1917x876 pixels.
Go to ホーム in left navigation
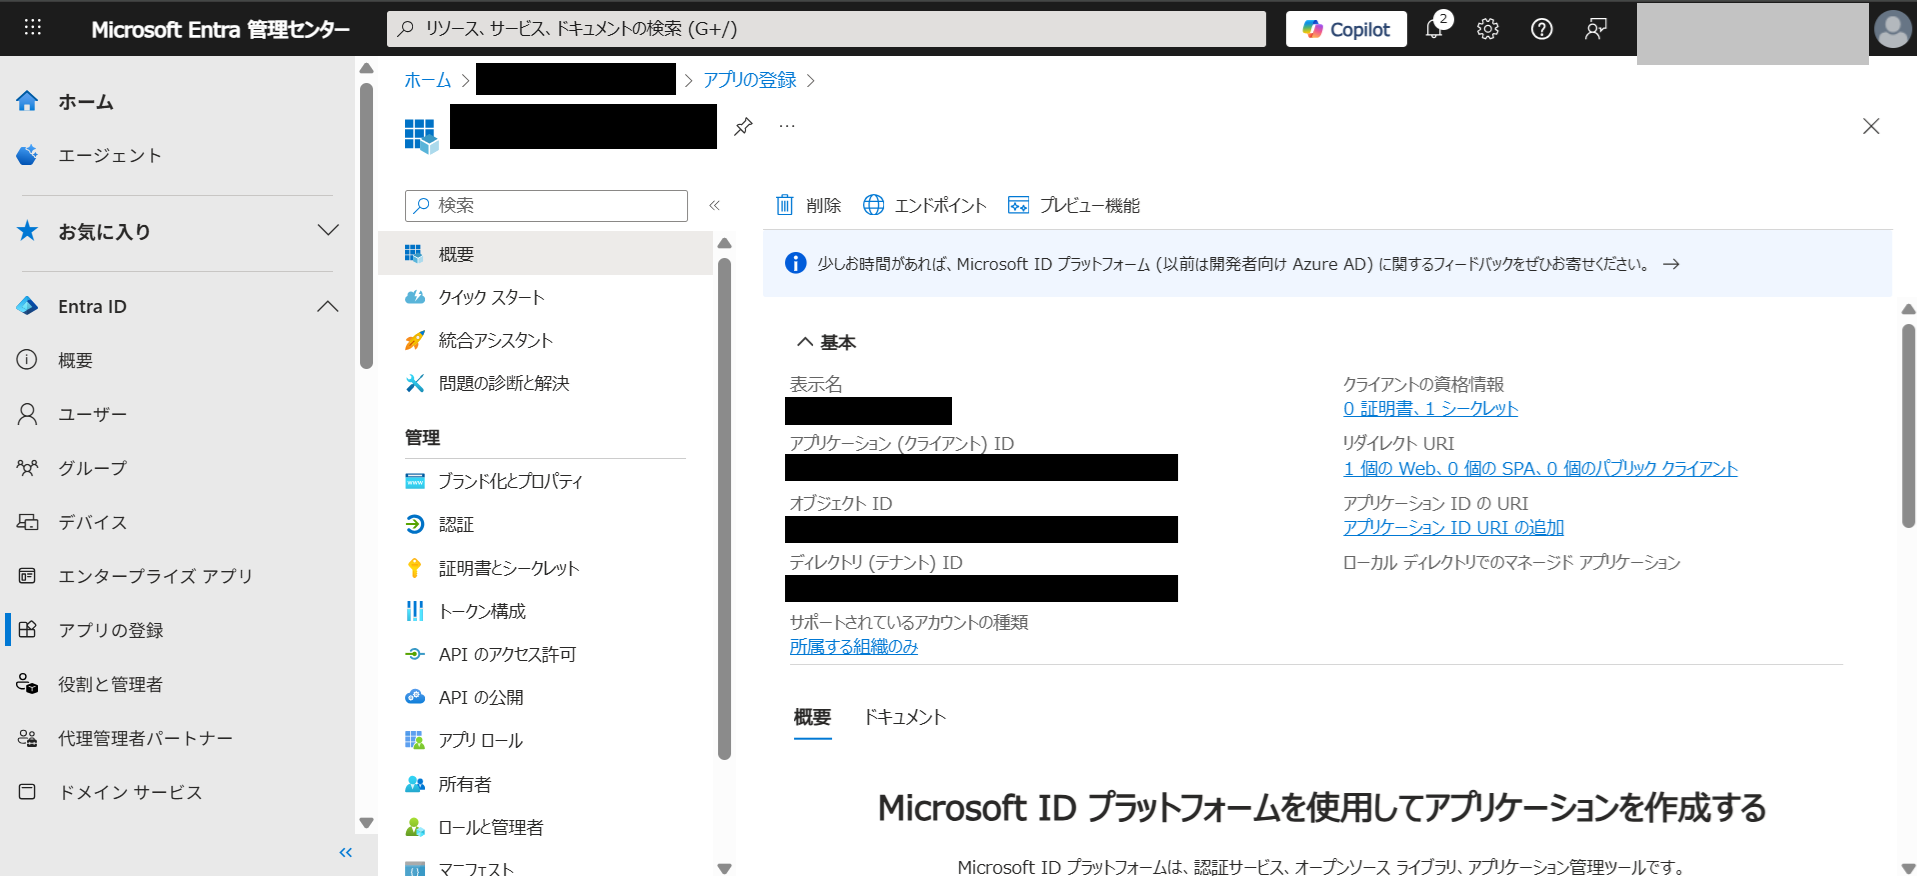(86, 101)
